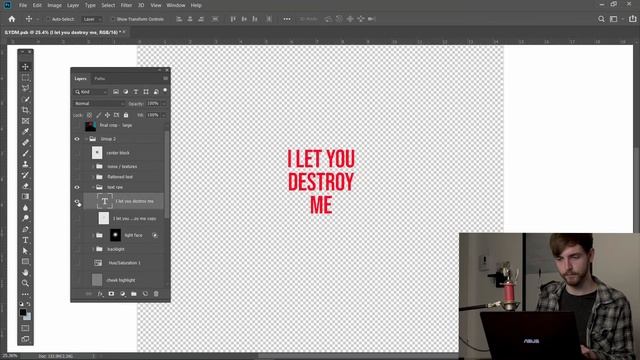640x360 pixels.
Task: Collapse the Group 2 folder
Action: click(x=86, y=139)
